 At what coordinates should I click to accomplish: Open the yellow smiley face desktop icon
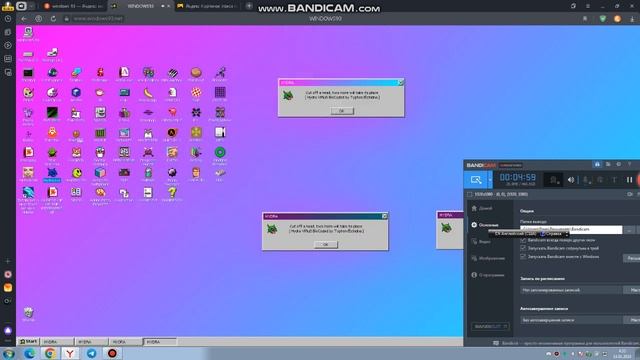click(x=76, y=173)
